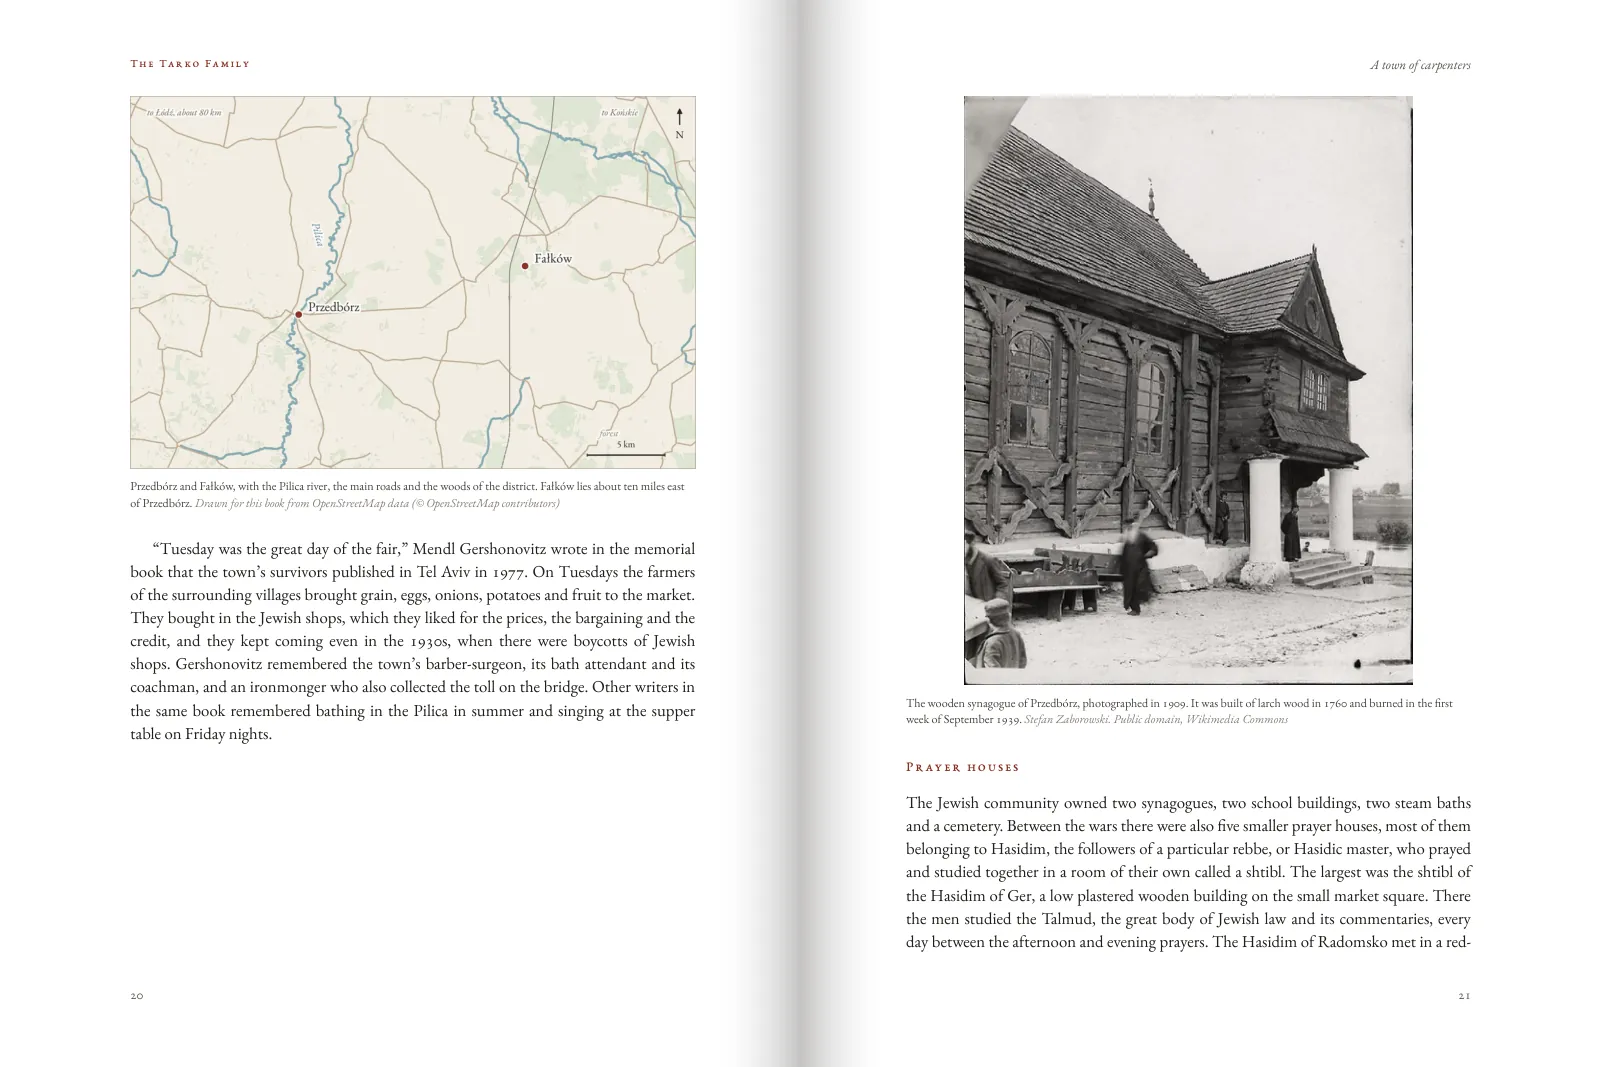Click the 'forest' legend label on map
The height and width of the screenshot is (1067, 1602).
(608, 434)
